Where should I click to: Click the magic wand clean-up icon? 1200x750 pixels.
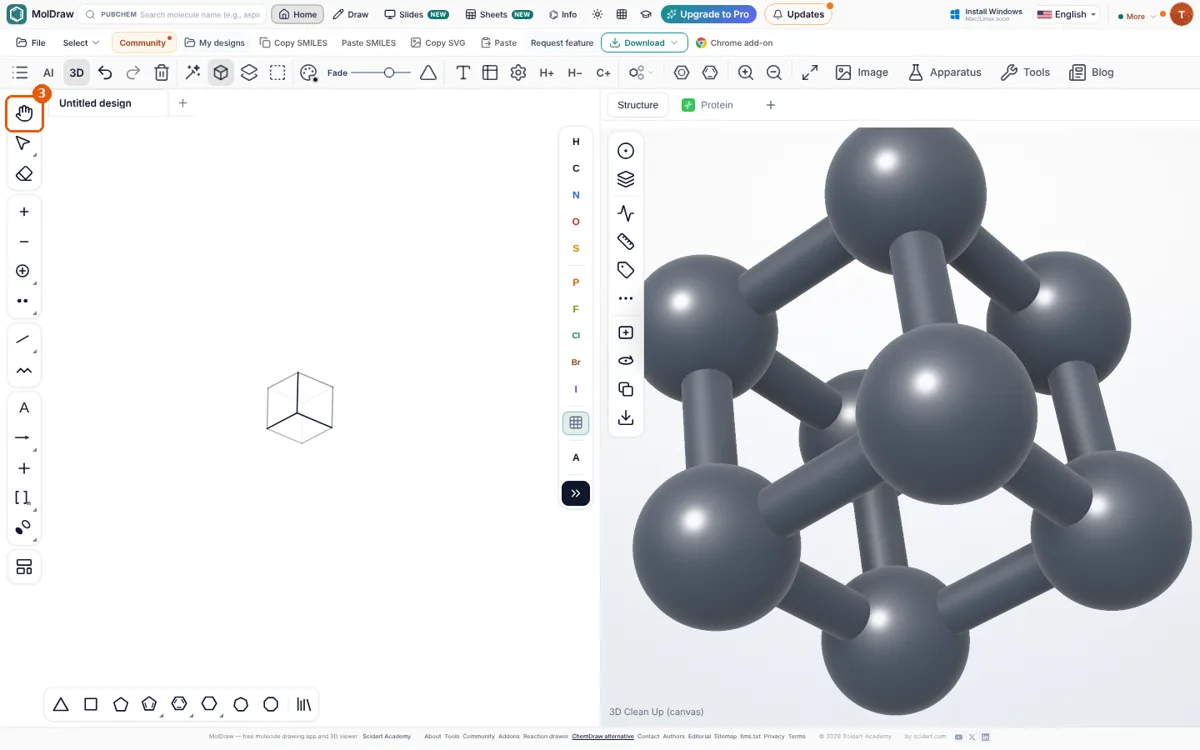coord(193,72)
